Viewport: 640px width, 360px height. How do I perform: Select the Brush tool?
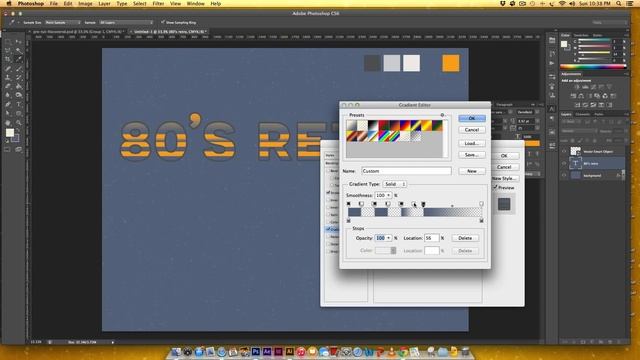pyautogui.click(x=18, y=69)
